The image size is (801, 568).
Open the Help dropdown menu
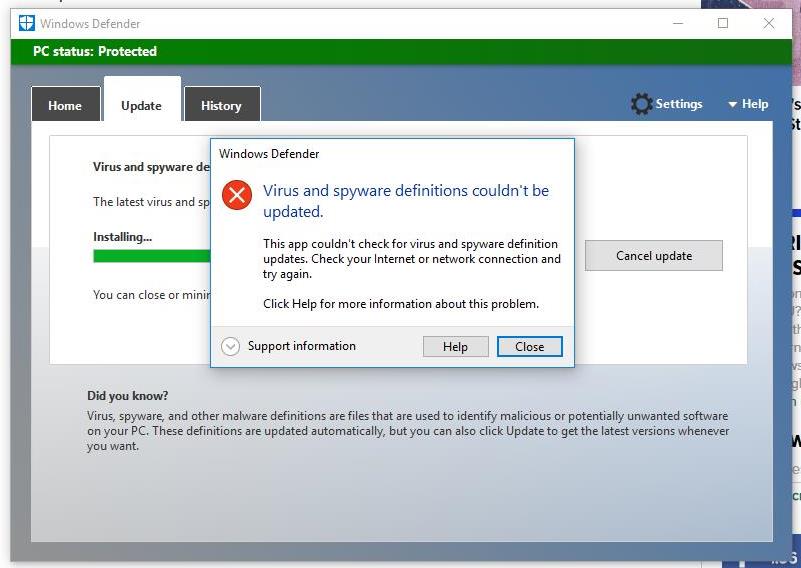(x=748, y=104)
